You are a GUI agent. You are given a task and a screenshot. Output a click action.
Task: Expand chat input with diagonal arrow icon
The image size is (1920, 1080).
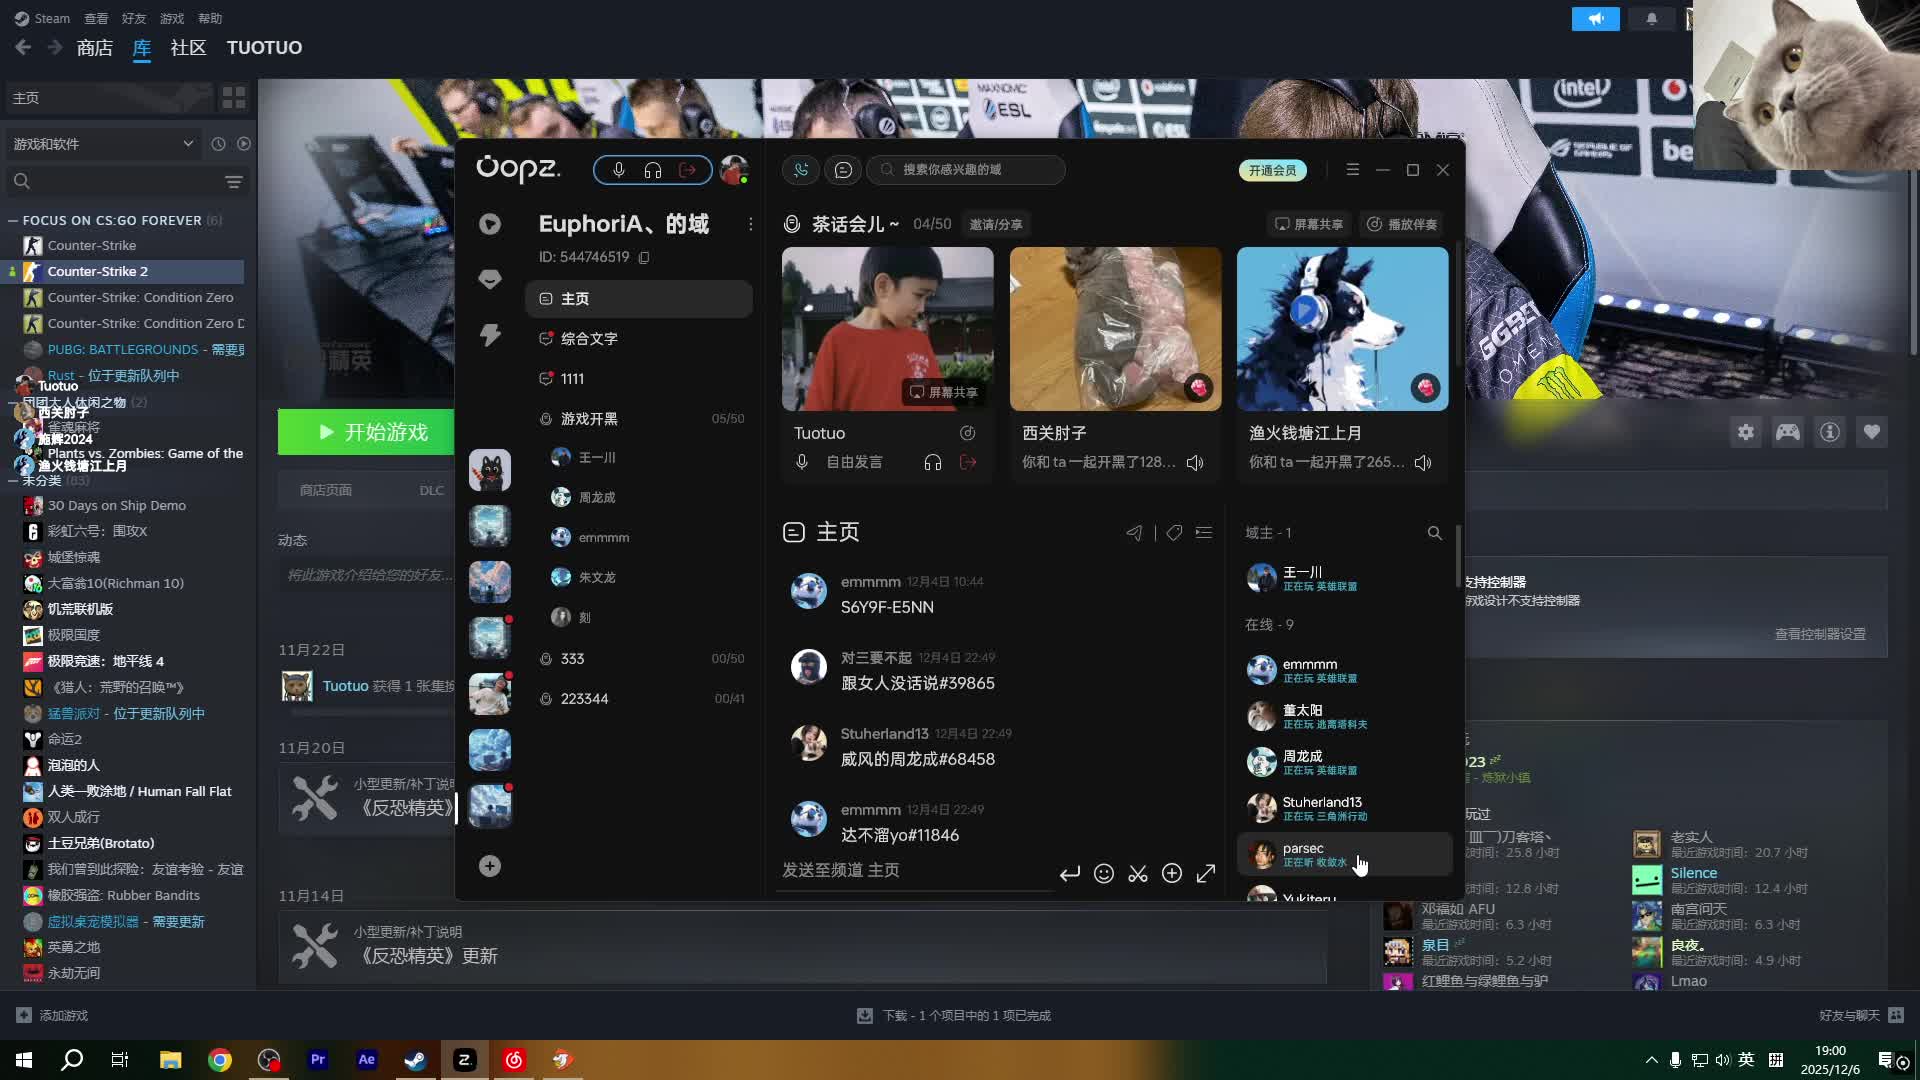[x=1206, y=874]
